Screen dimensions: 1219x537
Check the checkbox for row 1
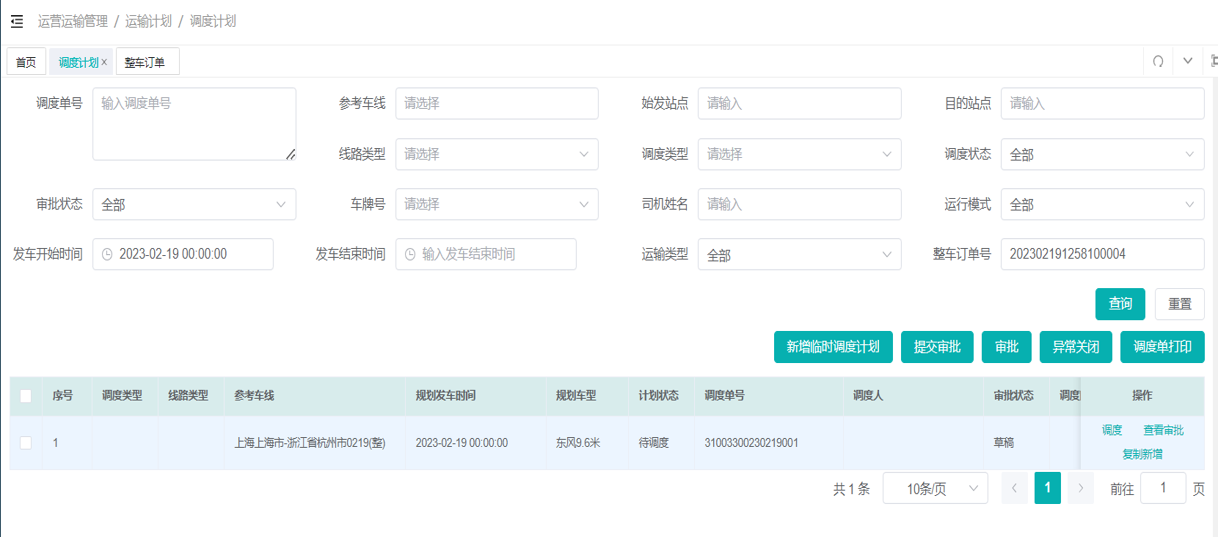click(26, 443)
